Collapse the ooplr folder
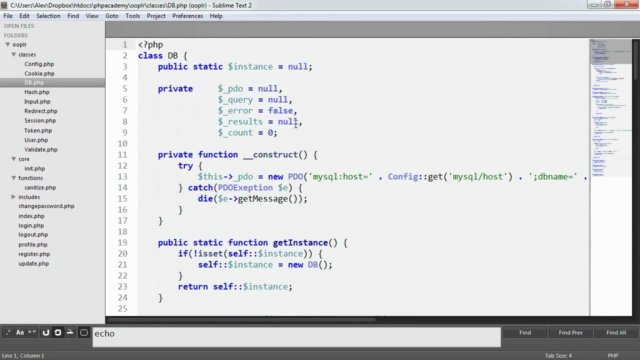This screenshot has height=360, width=640. pyautogui.click(x=8, y=44)
